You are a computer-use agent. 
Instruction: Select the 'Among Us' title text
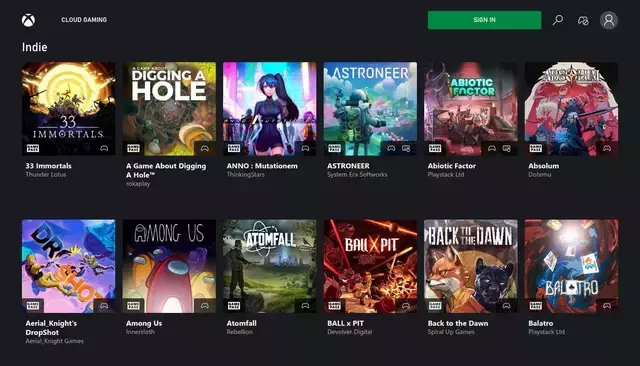[144, 323]
